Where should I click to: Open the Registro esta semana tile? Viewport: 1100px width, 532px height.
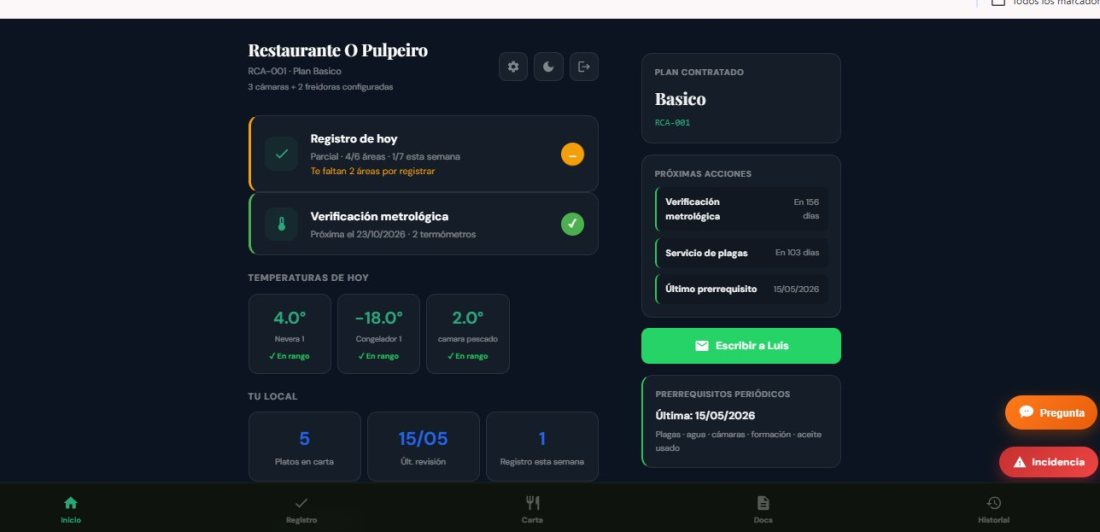(542, 447)
